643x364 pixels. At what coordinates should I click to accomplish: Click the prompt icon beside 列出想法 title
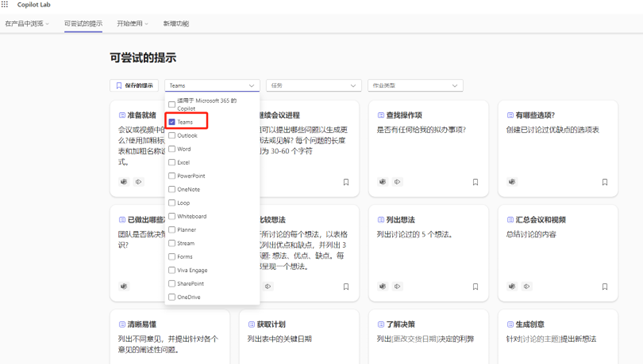click(x=381, y=220)
